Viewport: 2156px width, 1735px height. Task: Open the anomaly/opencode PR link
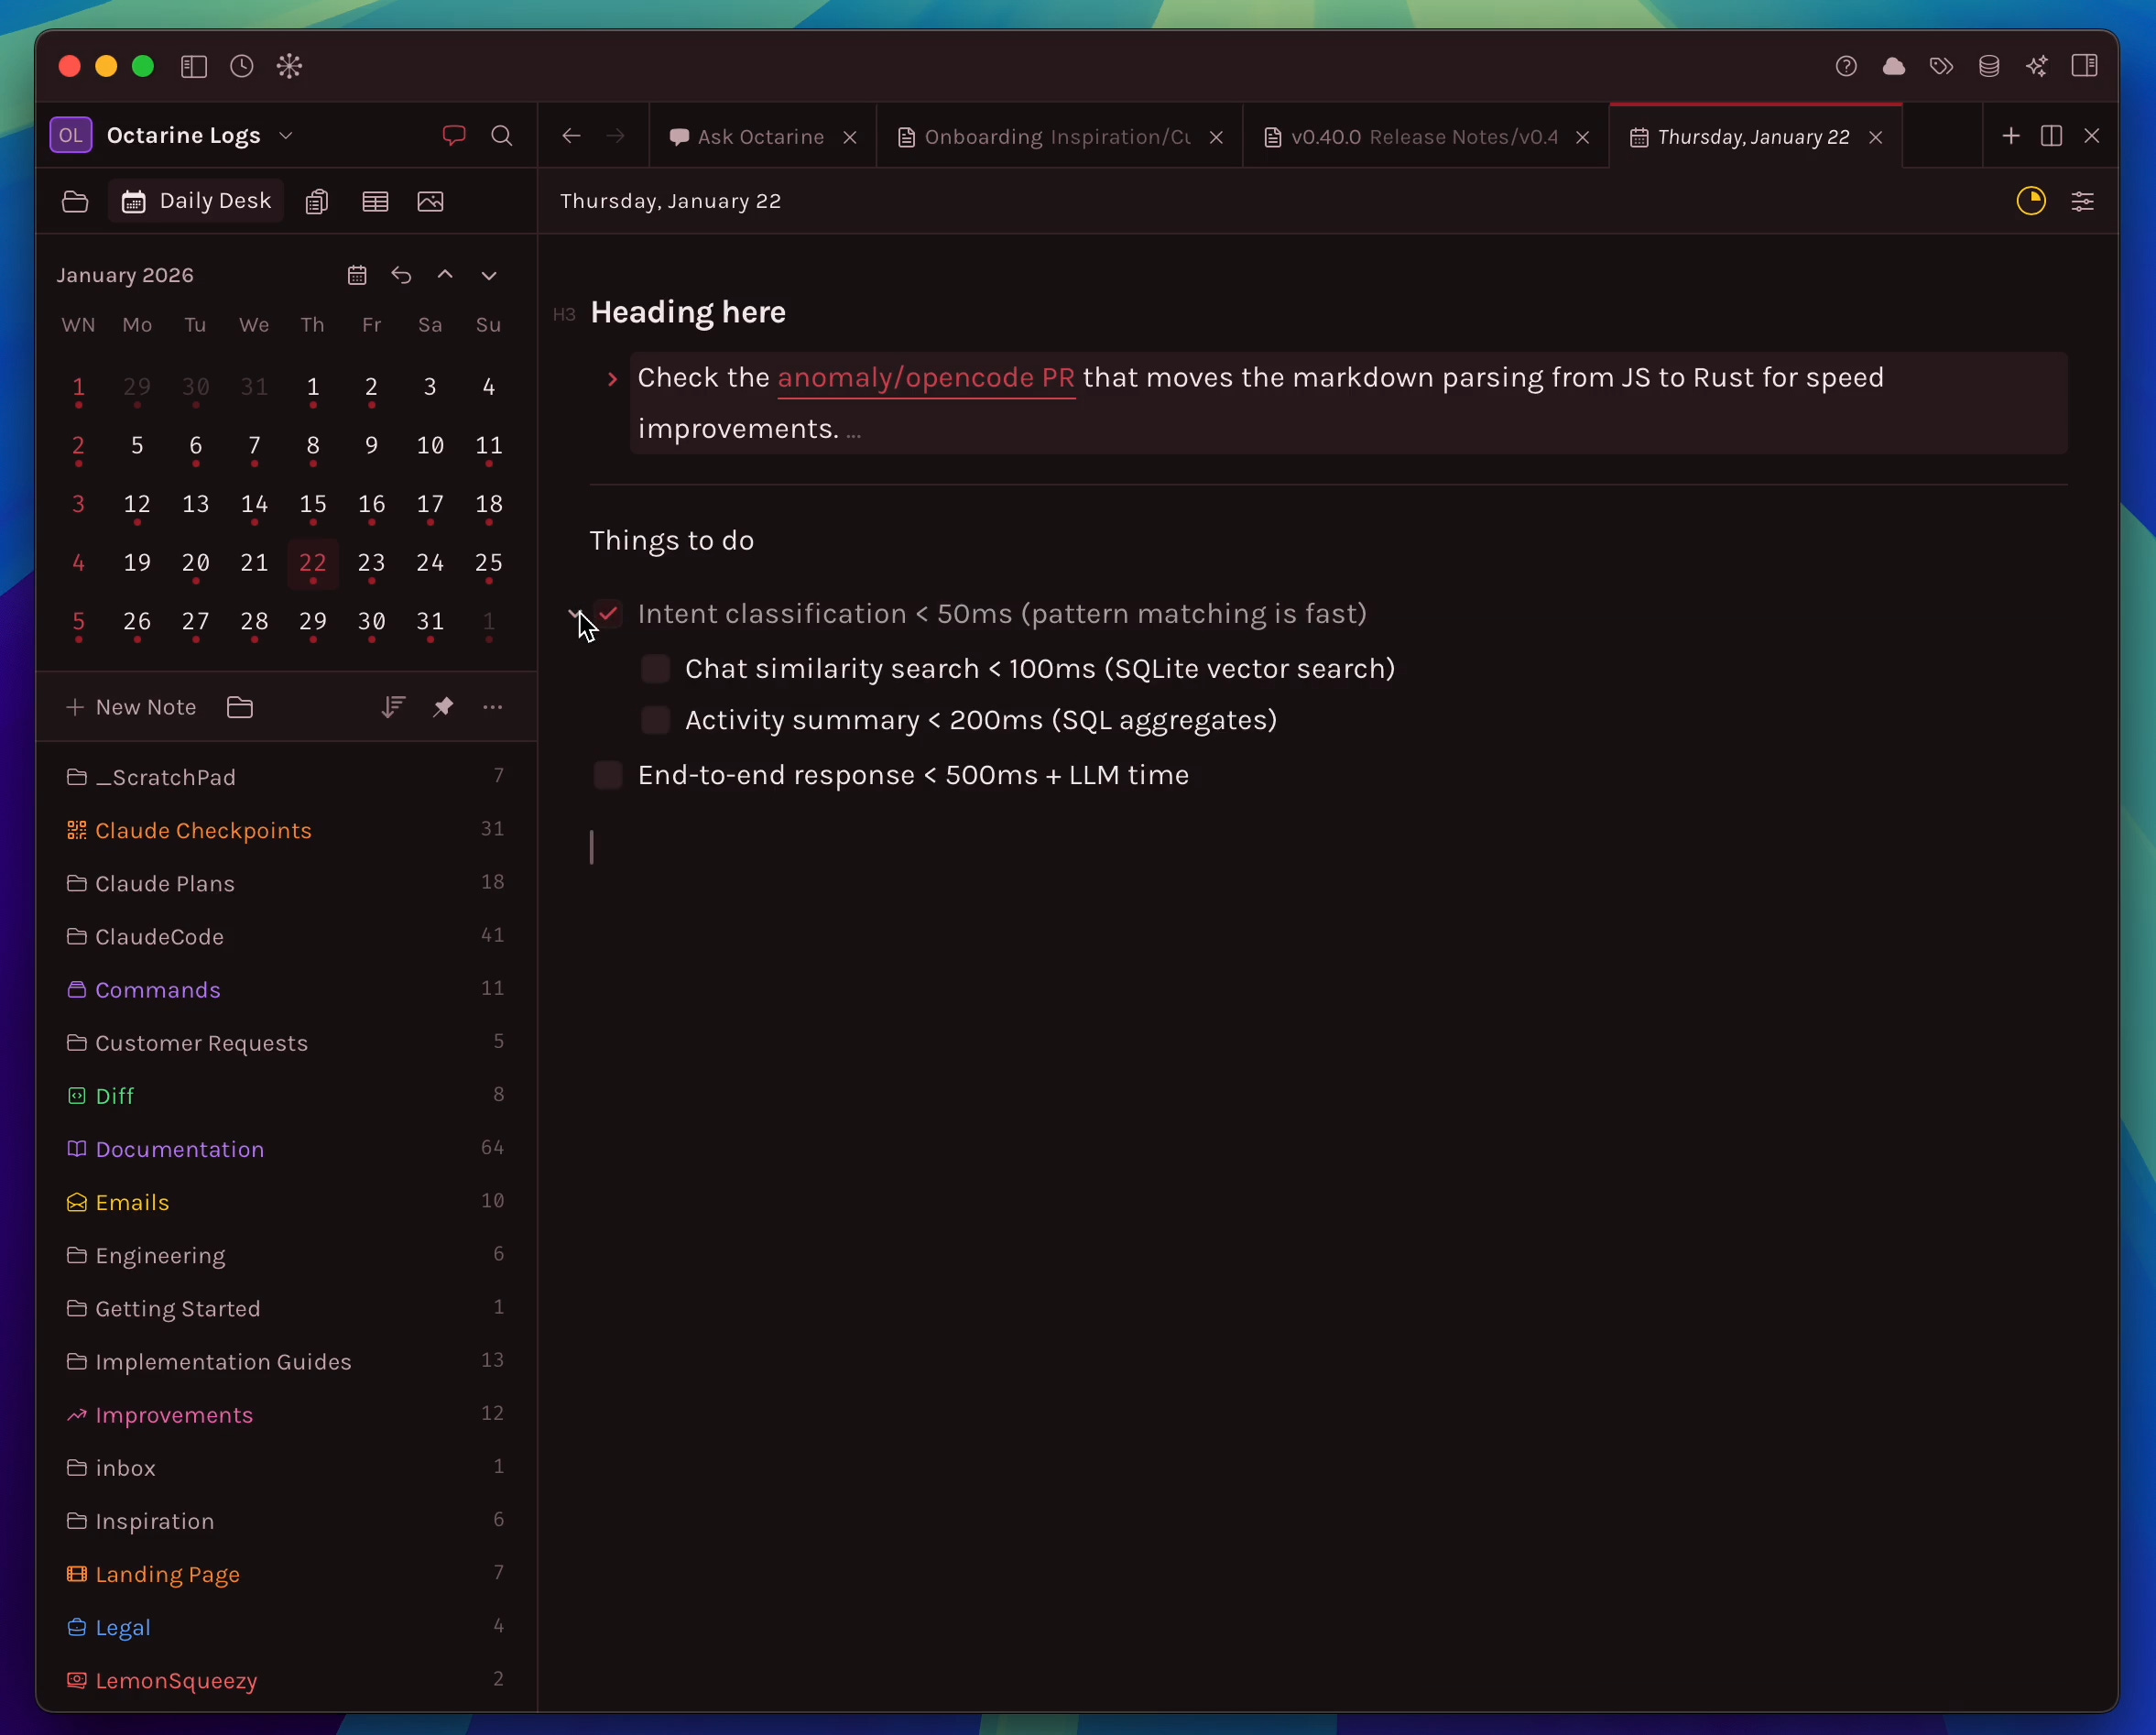925,377
